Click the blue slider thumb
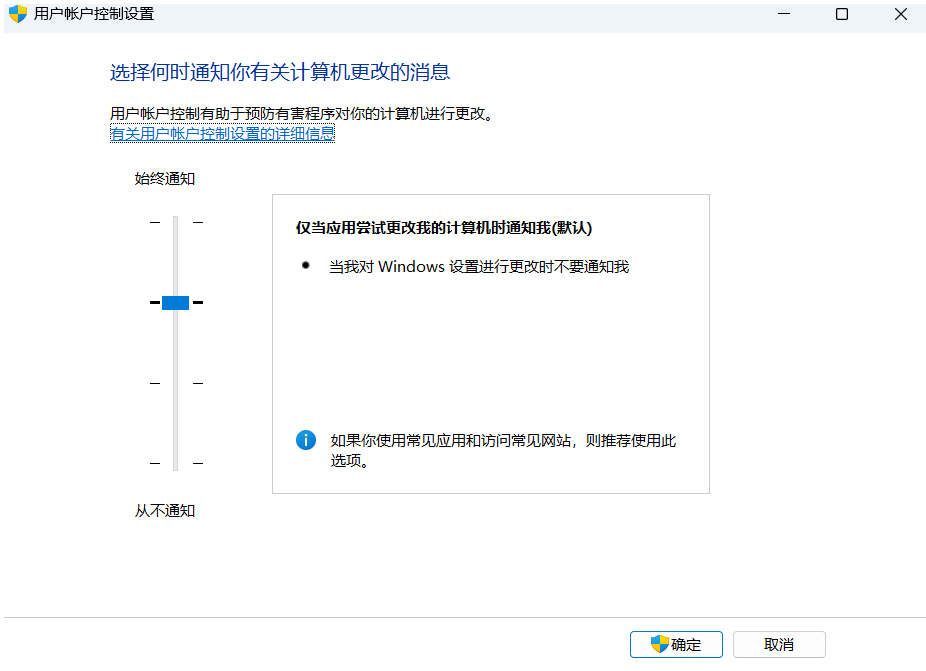This screenshot has height=671, width=926. pos(175,302)
